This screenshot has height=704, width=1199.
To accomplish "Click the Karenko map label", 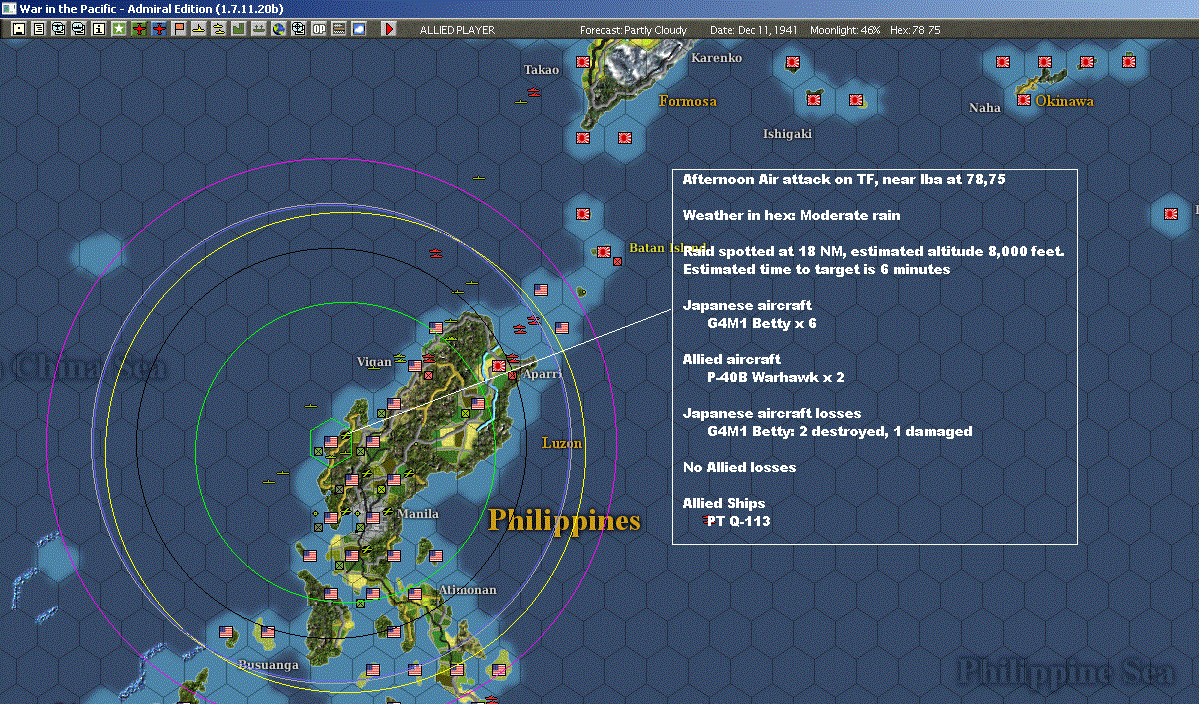I will [716, 57].
